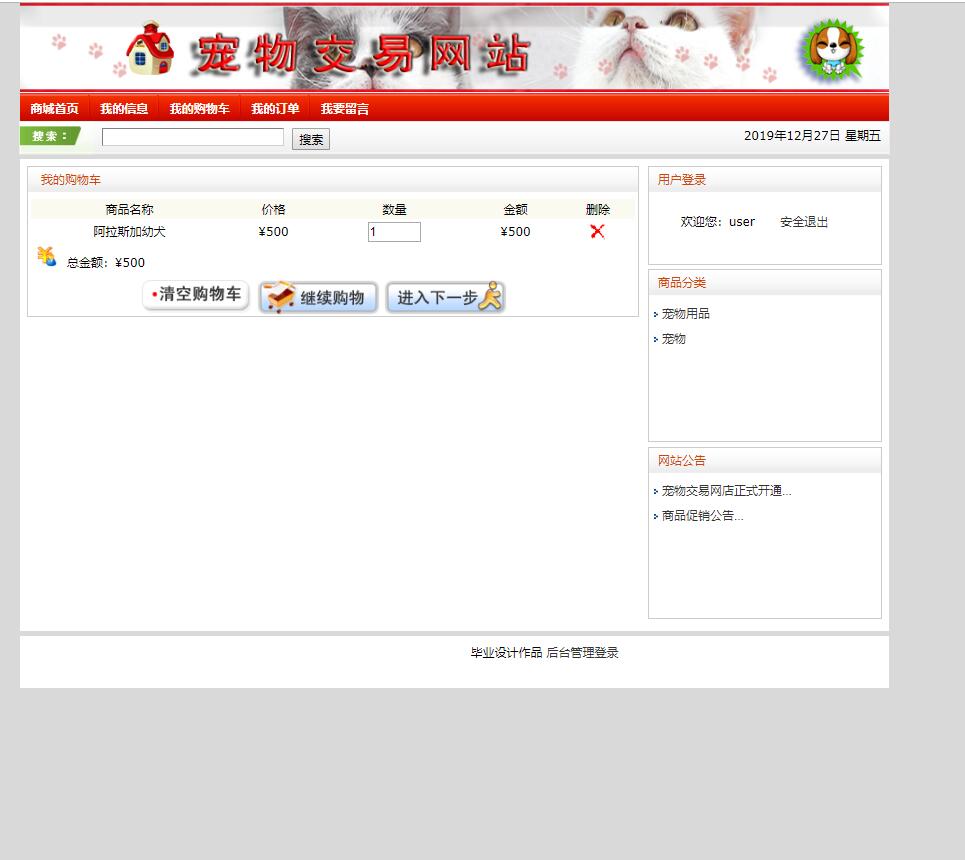The height and width of the screenshot is (860, 965).
Task: Select the 商城首页 menu item
Action: pos(54,108)
